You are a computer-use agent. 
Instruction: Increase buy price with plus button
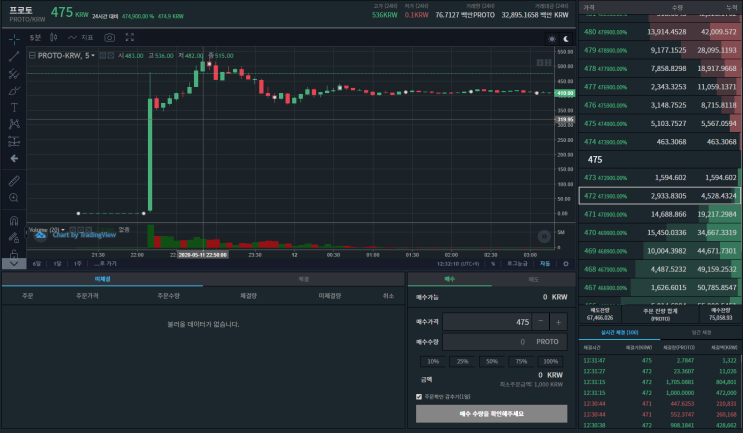click(x=558, y=322)
